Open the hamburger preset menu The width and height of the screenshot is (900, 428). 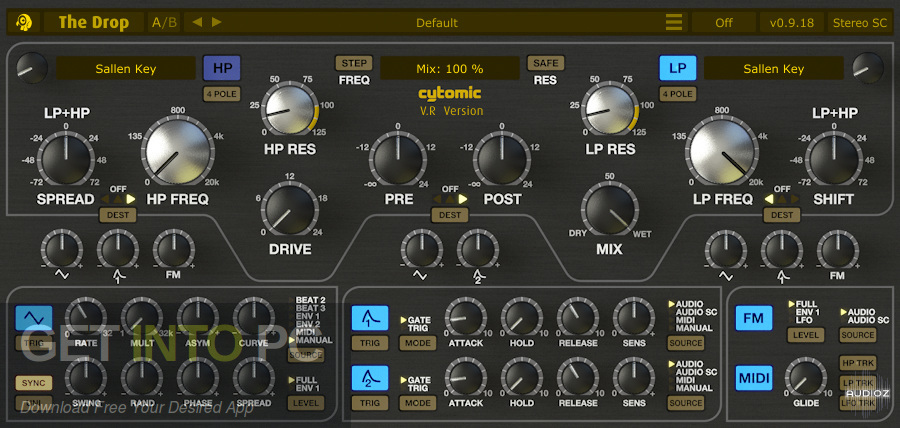[674, 23]
